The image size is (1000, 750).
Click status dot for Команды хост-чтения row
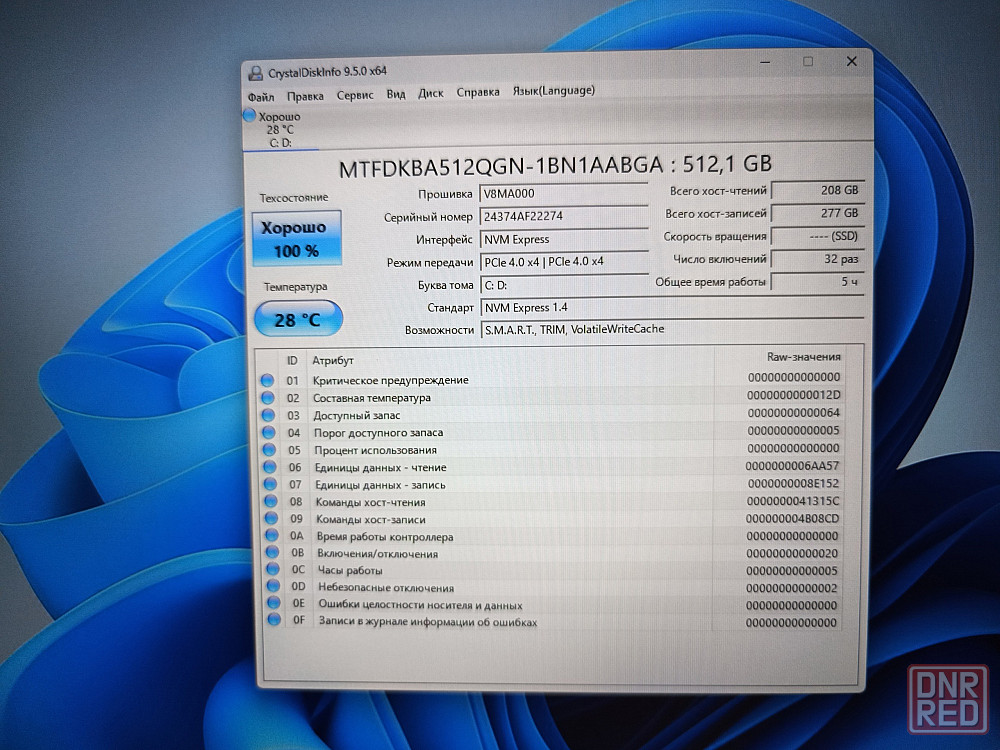coord(271,501)
